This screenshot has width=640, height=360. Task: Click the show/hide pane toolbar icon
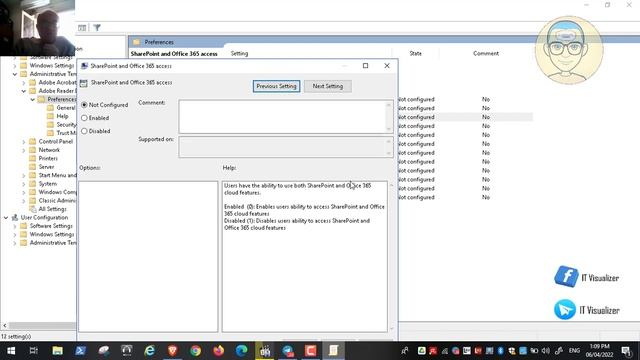click(82, 28)
